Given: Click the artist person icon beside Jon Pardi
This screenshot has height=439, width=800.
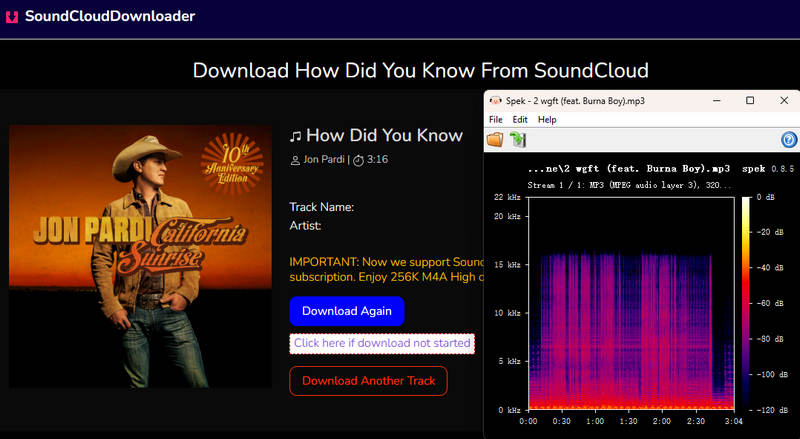Looking at the screenshot, I should click(x=295, y=160).
